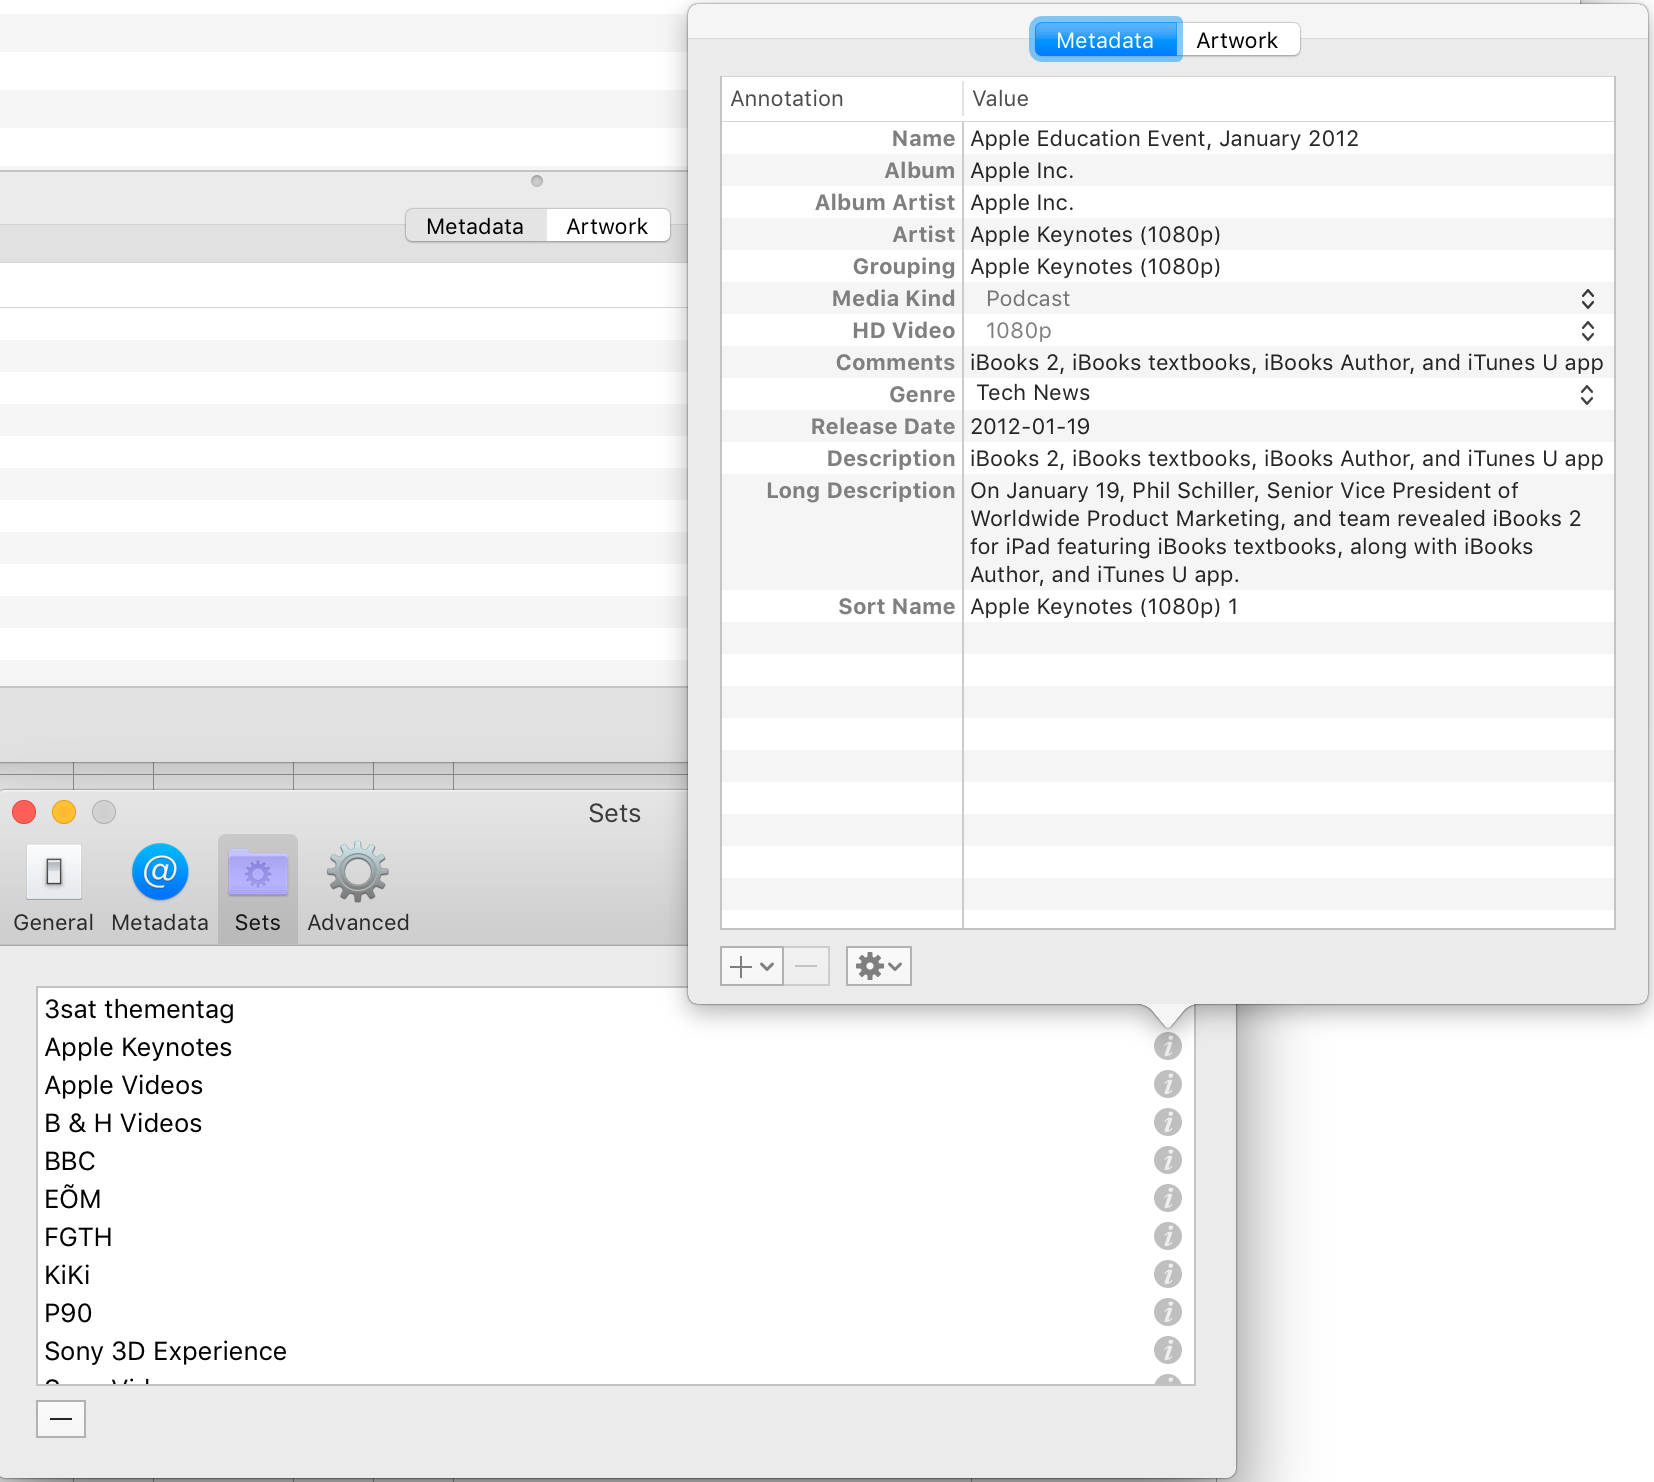Click the remove annotation minus button in popover
This screenshot has height=1482, width=1654.
(x=806, y=966)
